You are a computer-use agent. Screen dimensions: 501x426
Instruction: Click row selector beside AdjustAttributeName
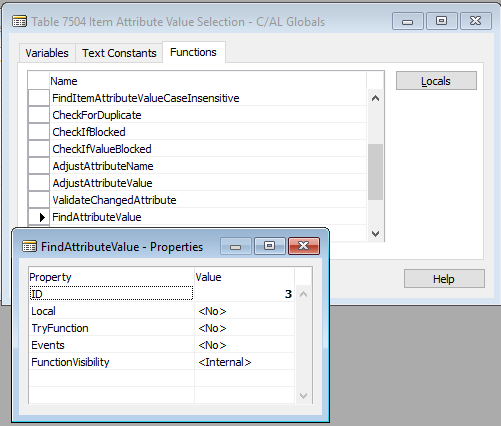(39, 166)
